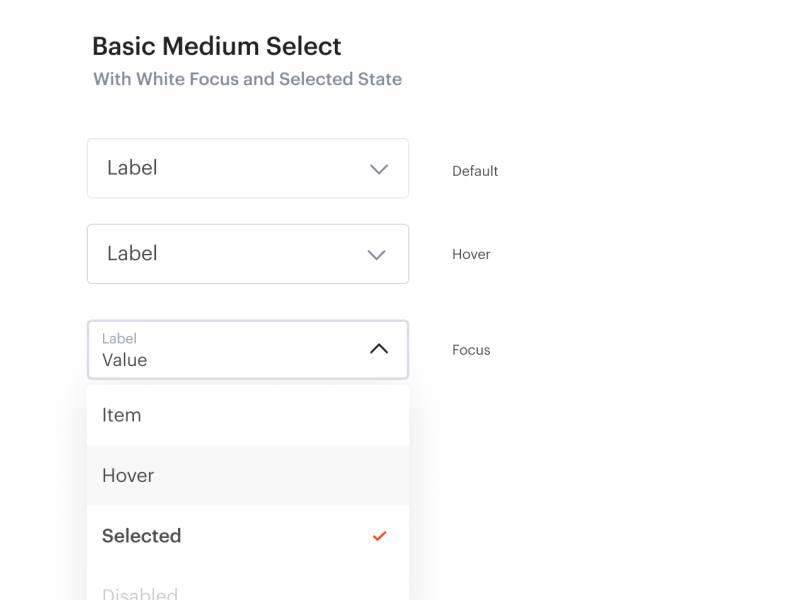Viewport: 800px width, 600px height.
Task: Open the Default select dropdown
Action: (248, 168)
